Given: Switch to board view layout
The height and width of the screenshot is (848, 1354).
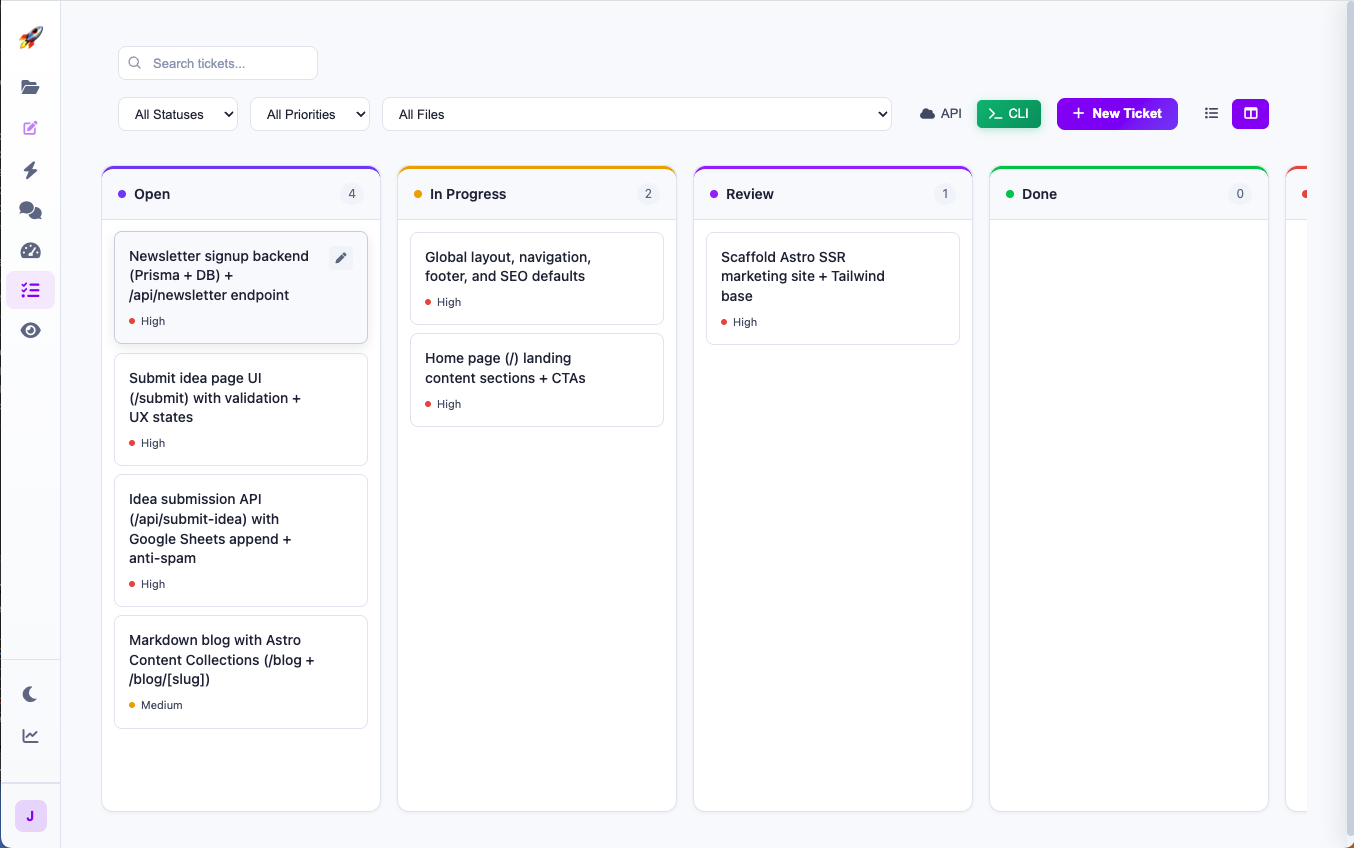Looking at the screenshot, I should click(1249, 113).
